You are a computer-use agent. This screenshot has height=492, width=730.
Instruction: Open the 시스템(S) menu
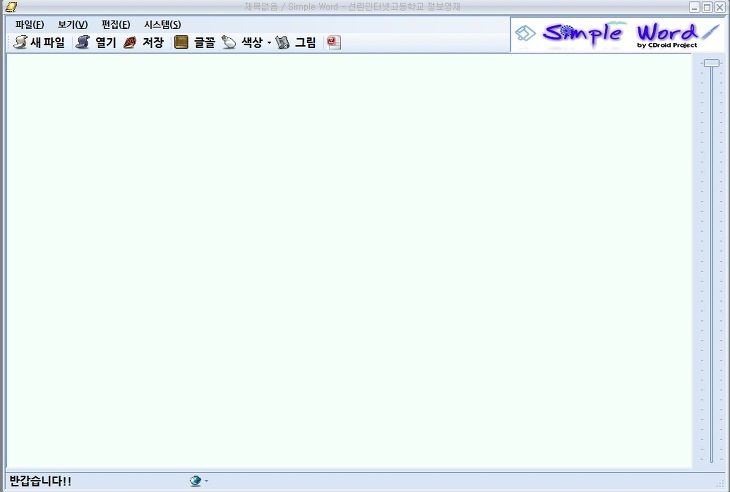pyautogui.click(x=162, y=24)
